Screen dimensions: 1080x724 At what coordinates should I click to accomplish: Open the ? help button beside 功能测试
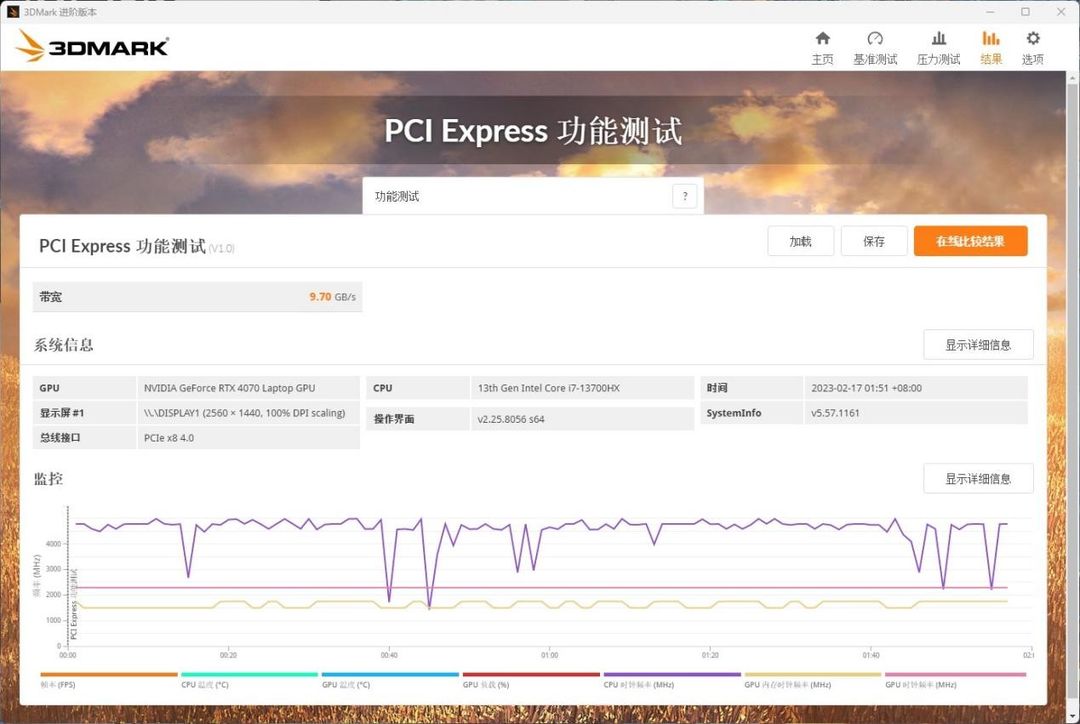coord(685,196)
